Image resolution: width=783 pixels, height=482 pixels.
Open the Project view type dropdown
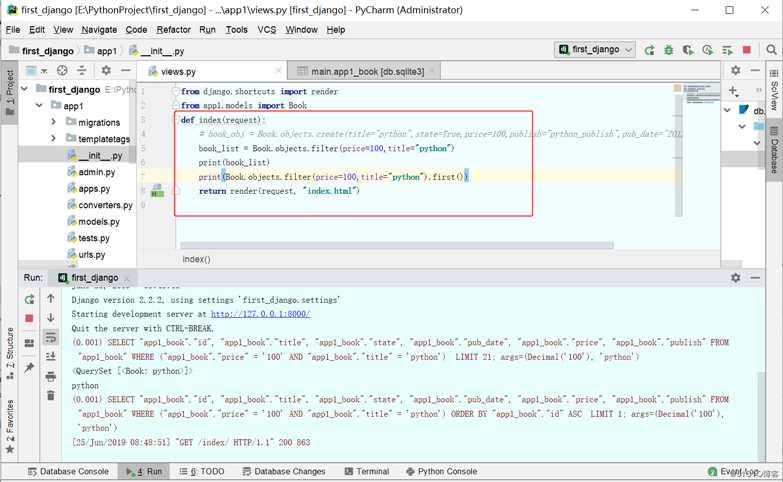point(36,70)
